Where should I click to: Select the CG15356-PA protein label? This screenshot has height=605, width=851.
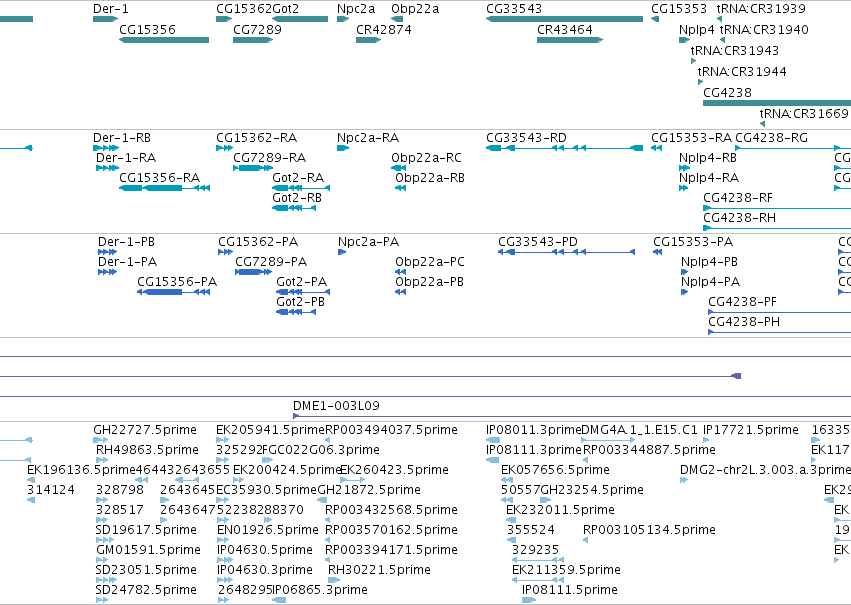(x=177, y=282)
